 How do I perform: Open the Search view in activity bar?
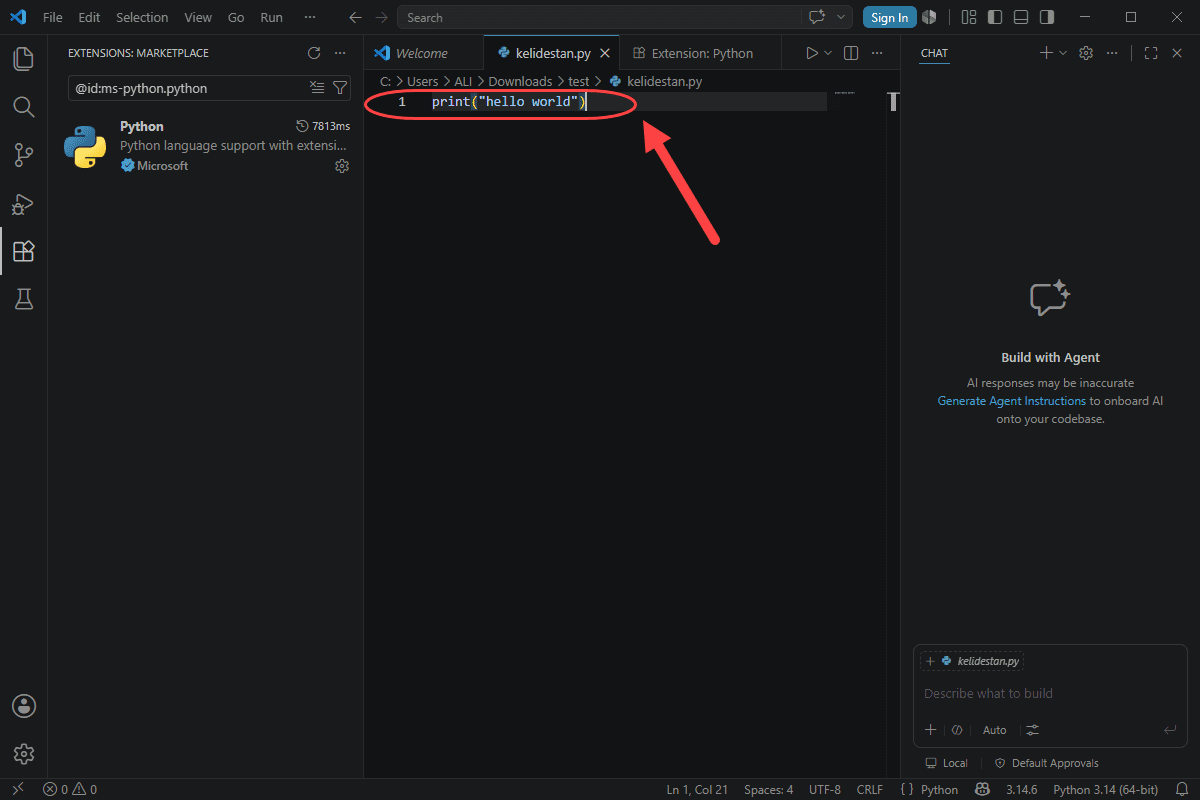(24, 106)
